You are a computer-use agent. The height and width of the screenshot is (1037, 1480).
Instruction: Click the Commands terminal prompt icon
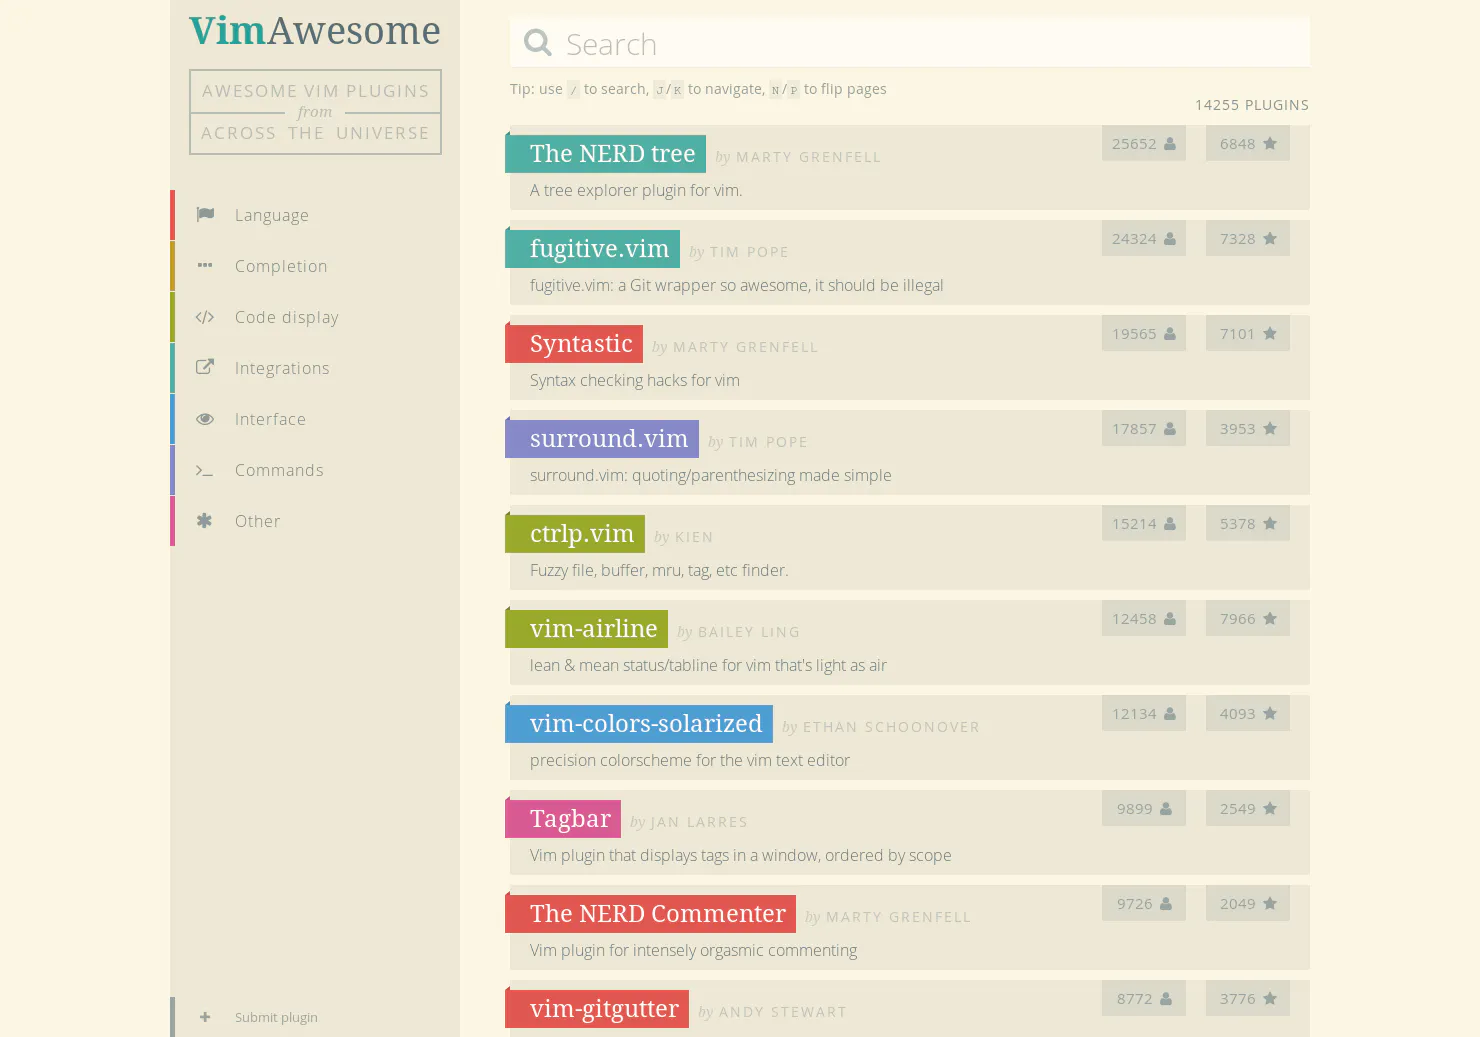coord(205,470)
